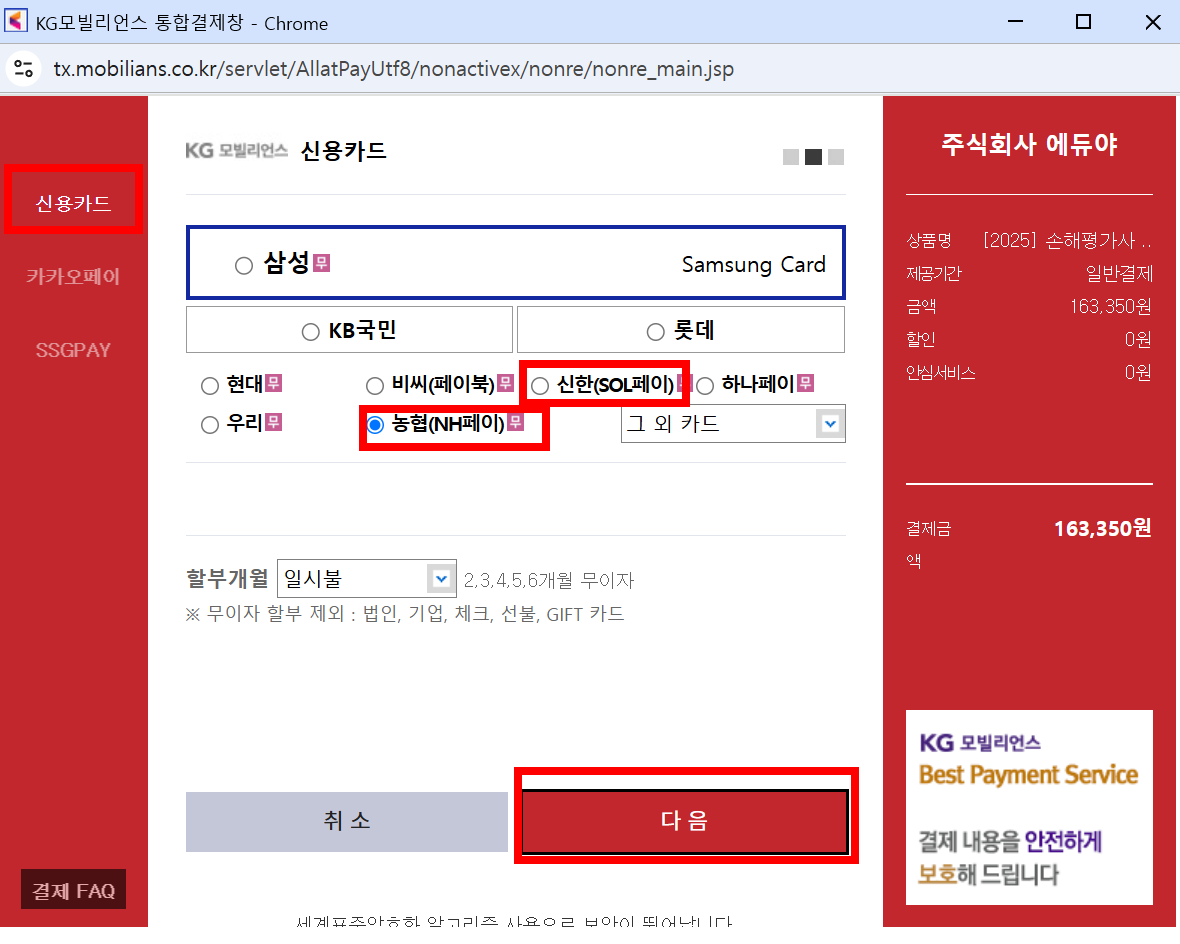Click the 무 badge next to 비씨(페이북)
Viewport: 1180px width, 944px height.
(x=505, y=383)
